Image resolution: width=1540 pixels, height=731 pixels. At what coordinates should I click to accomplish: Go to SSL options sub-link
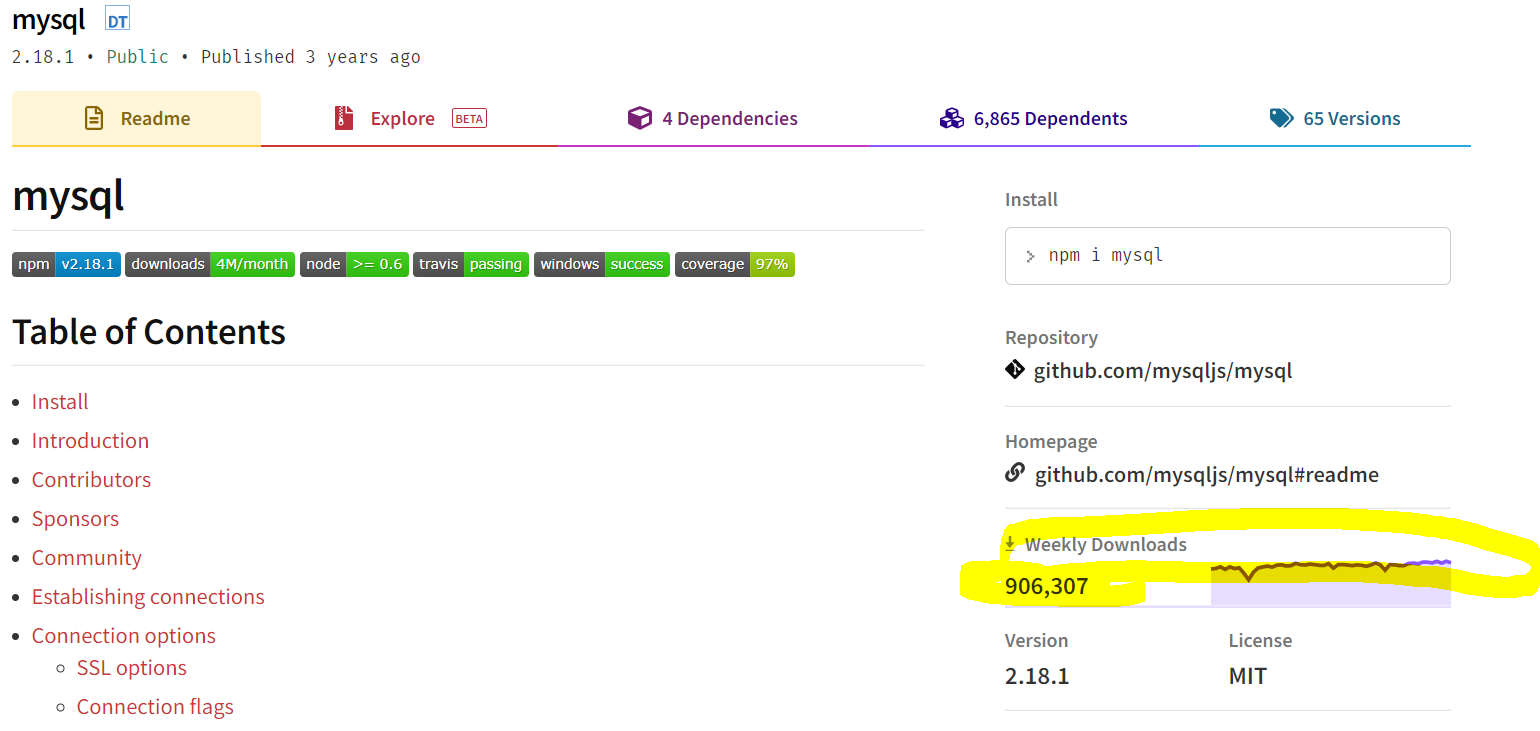[x=132, y=667]
